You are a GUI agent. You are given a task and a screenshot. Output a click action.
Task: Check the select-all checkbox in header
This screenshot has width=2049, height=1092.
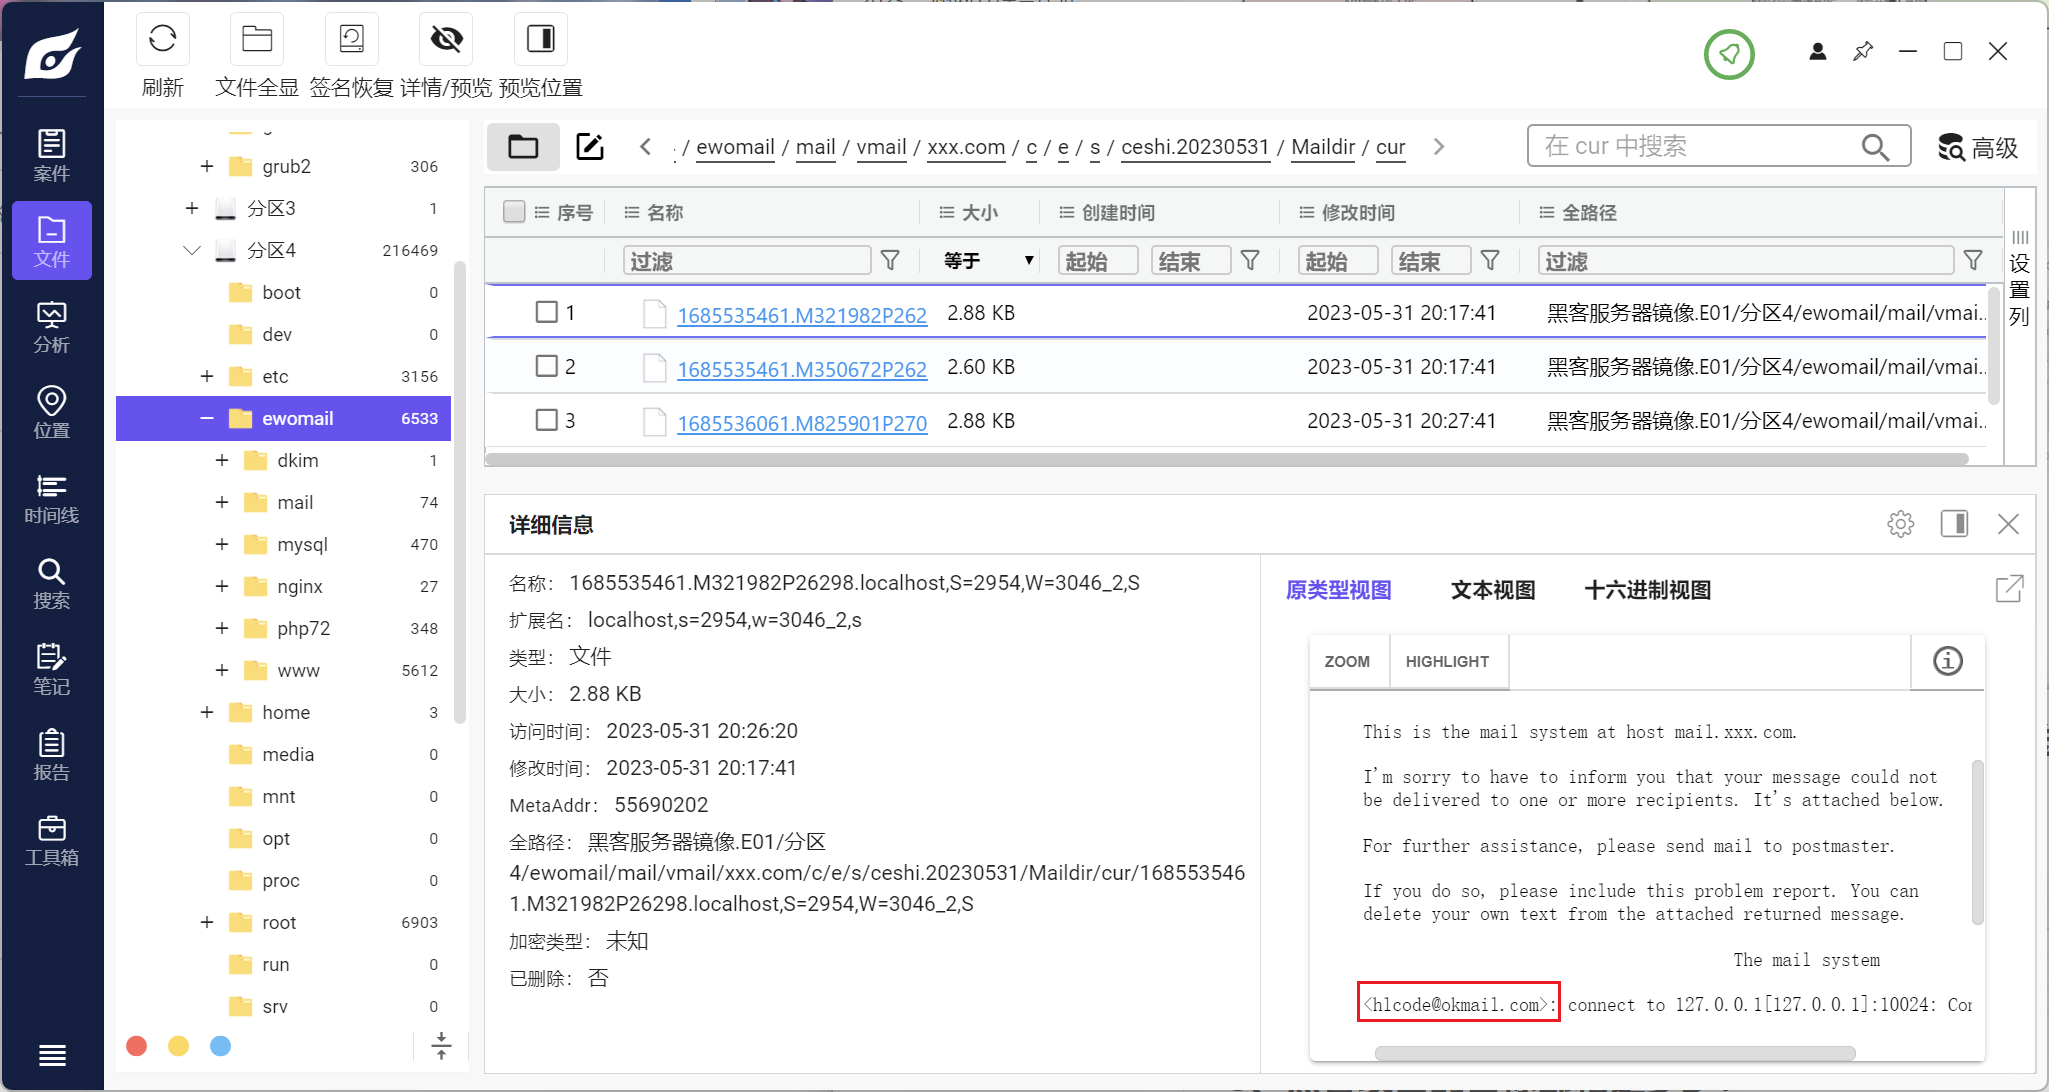[x=514, y=212]
